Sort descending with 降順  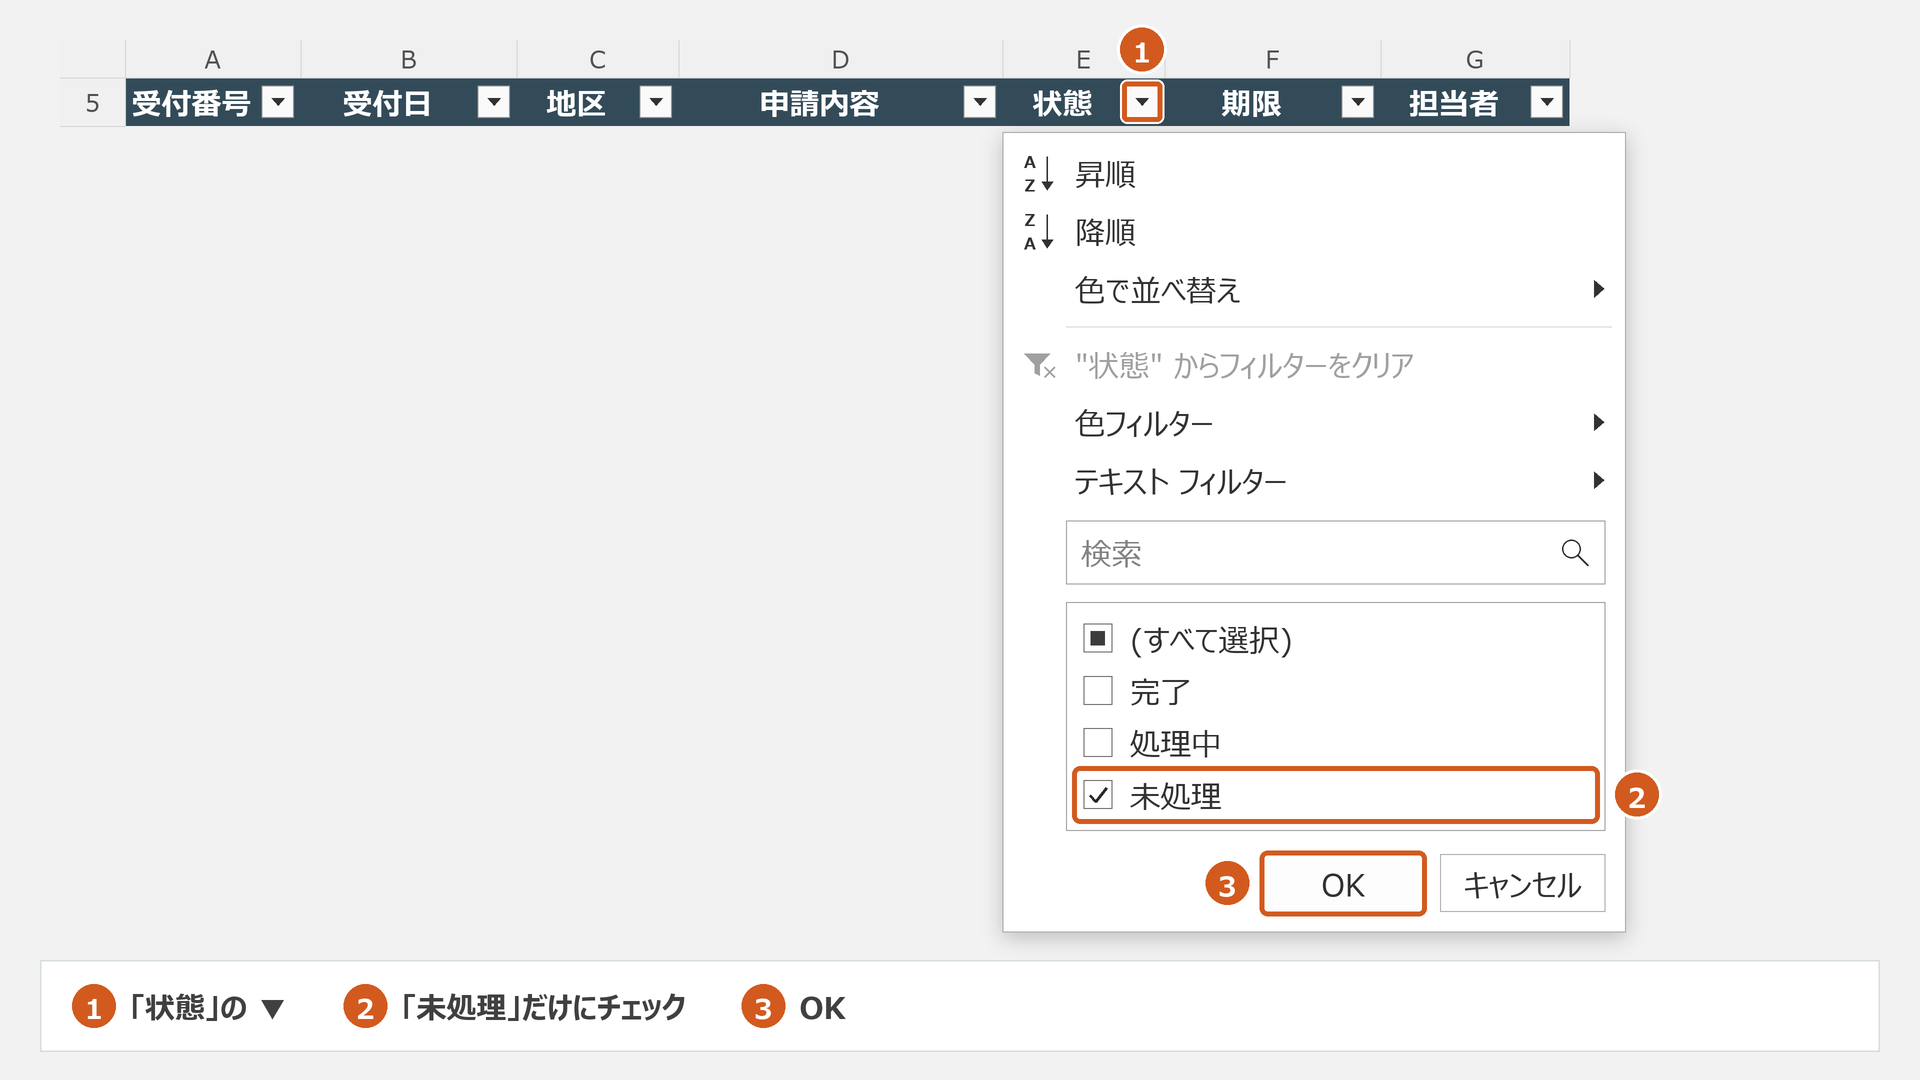pyautogui.click(x=1314, y=232)
